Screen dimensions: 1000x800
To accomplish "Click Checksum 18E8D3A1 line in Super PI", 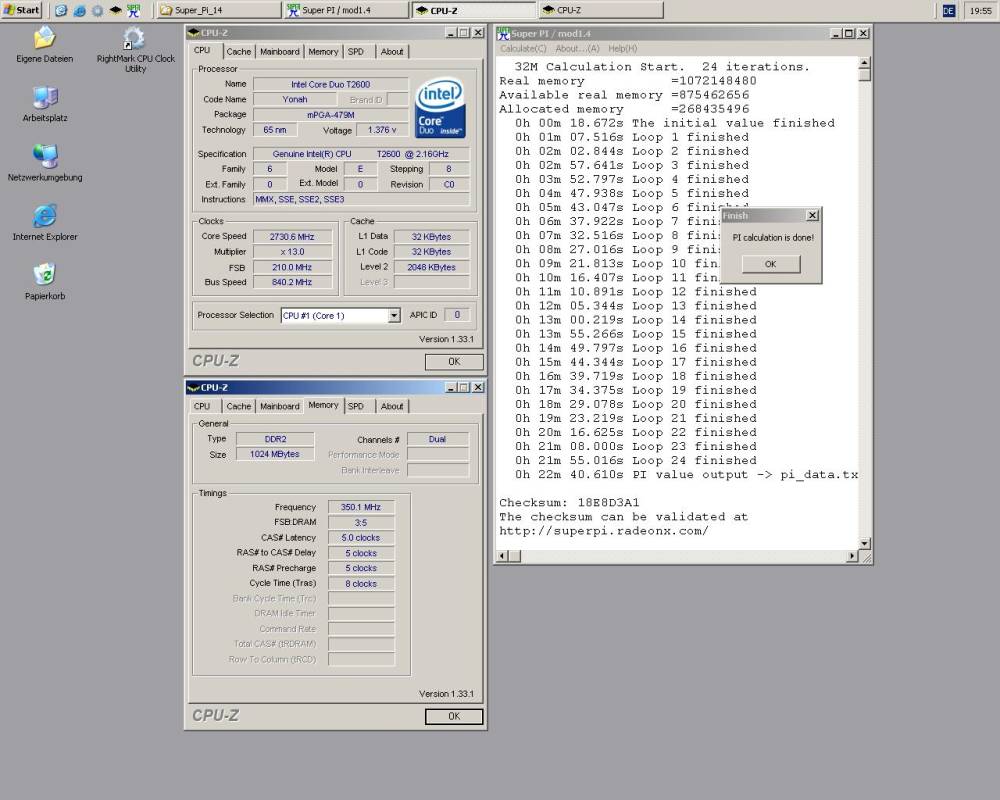I will click(x=569, y=503).
